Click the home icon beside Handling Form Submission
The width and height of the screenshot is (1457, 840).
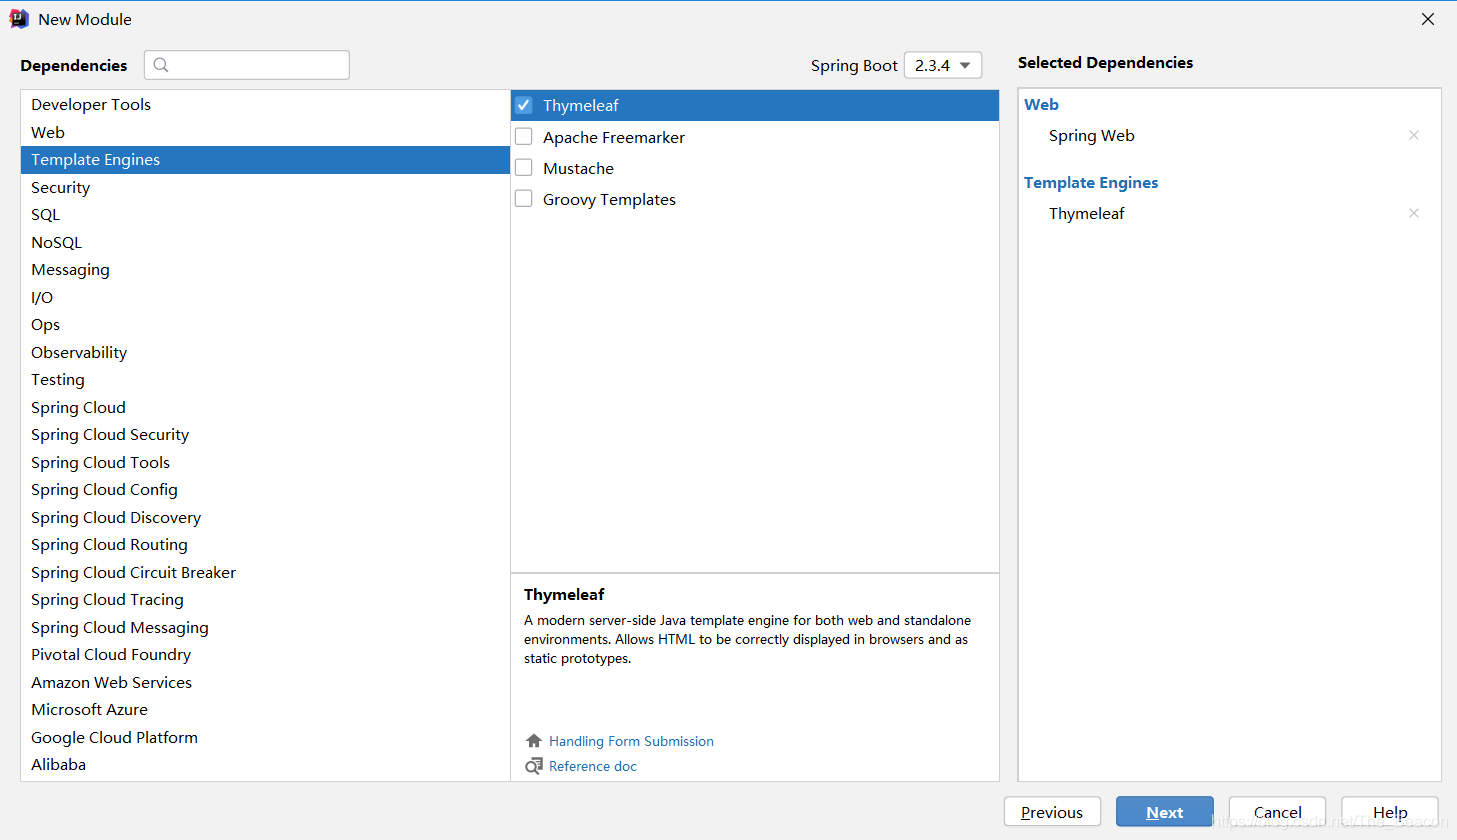534,741
